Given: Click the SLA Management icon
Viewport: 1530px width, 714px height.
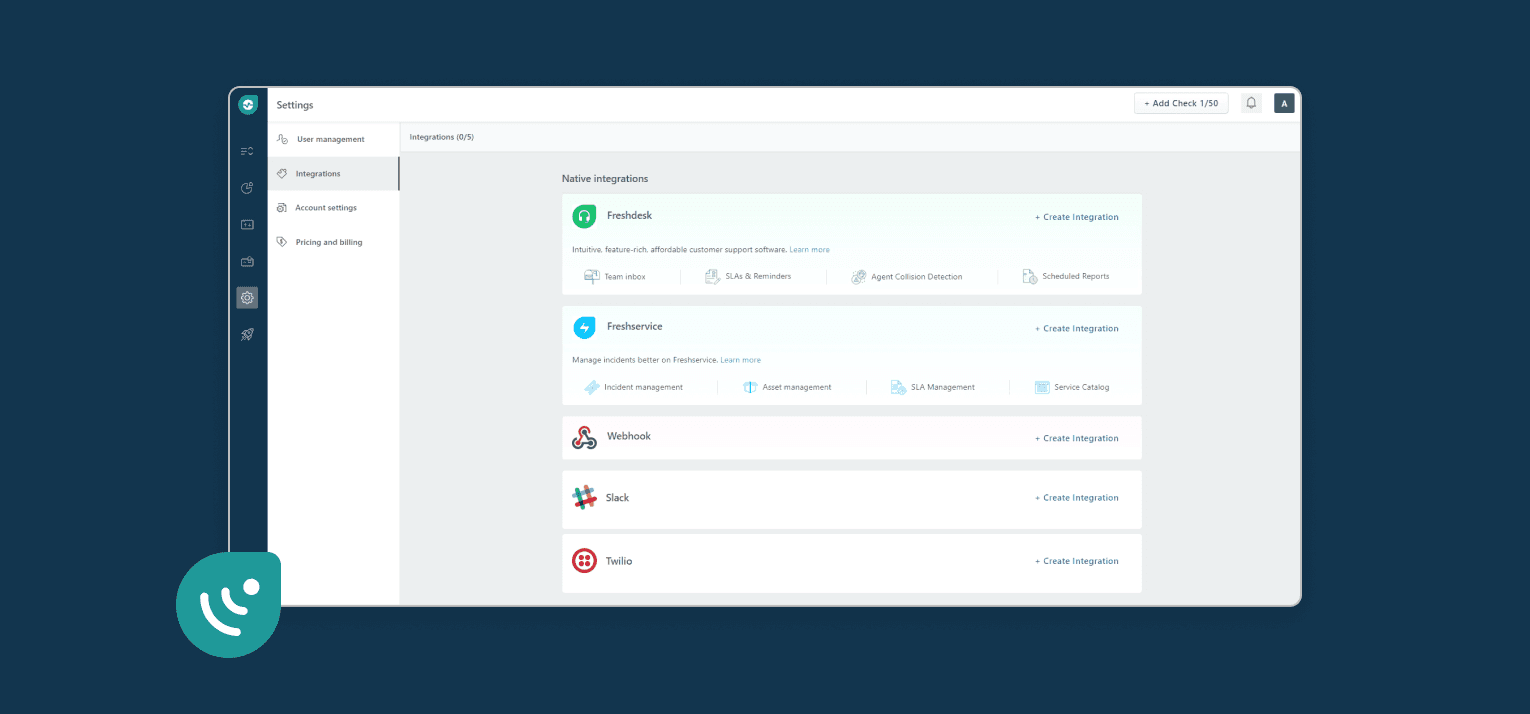Looking at the screenshot, I should click(x=898, y=387).
